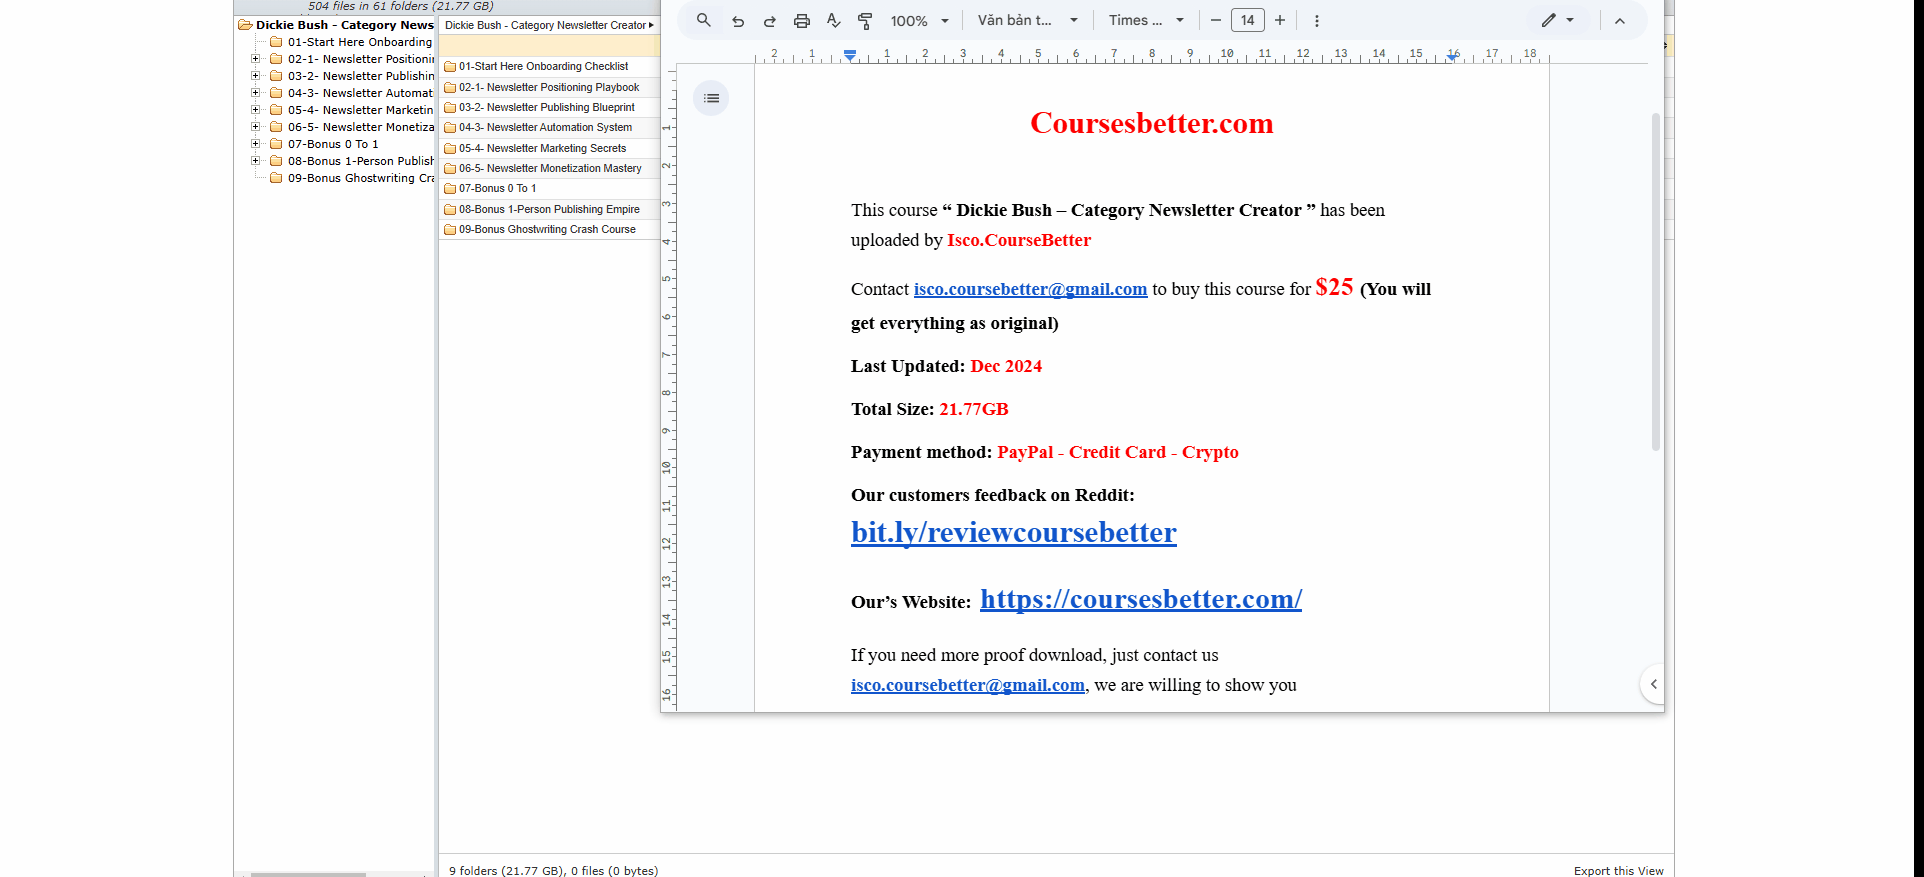1924x877 pixels.
Task: Select Dickie Bush root folder in tree
Action: (x=344, y=25)
